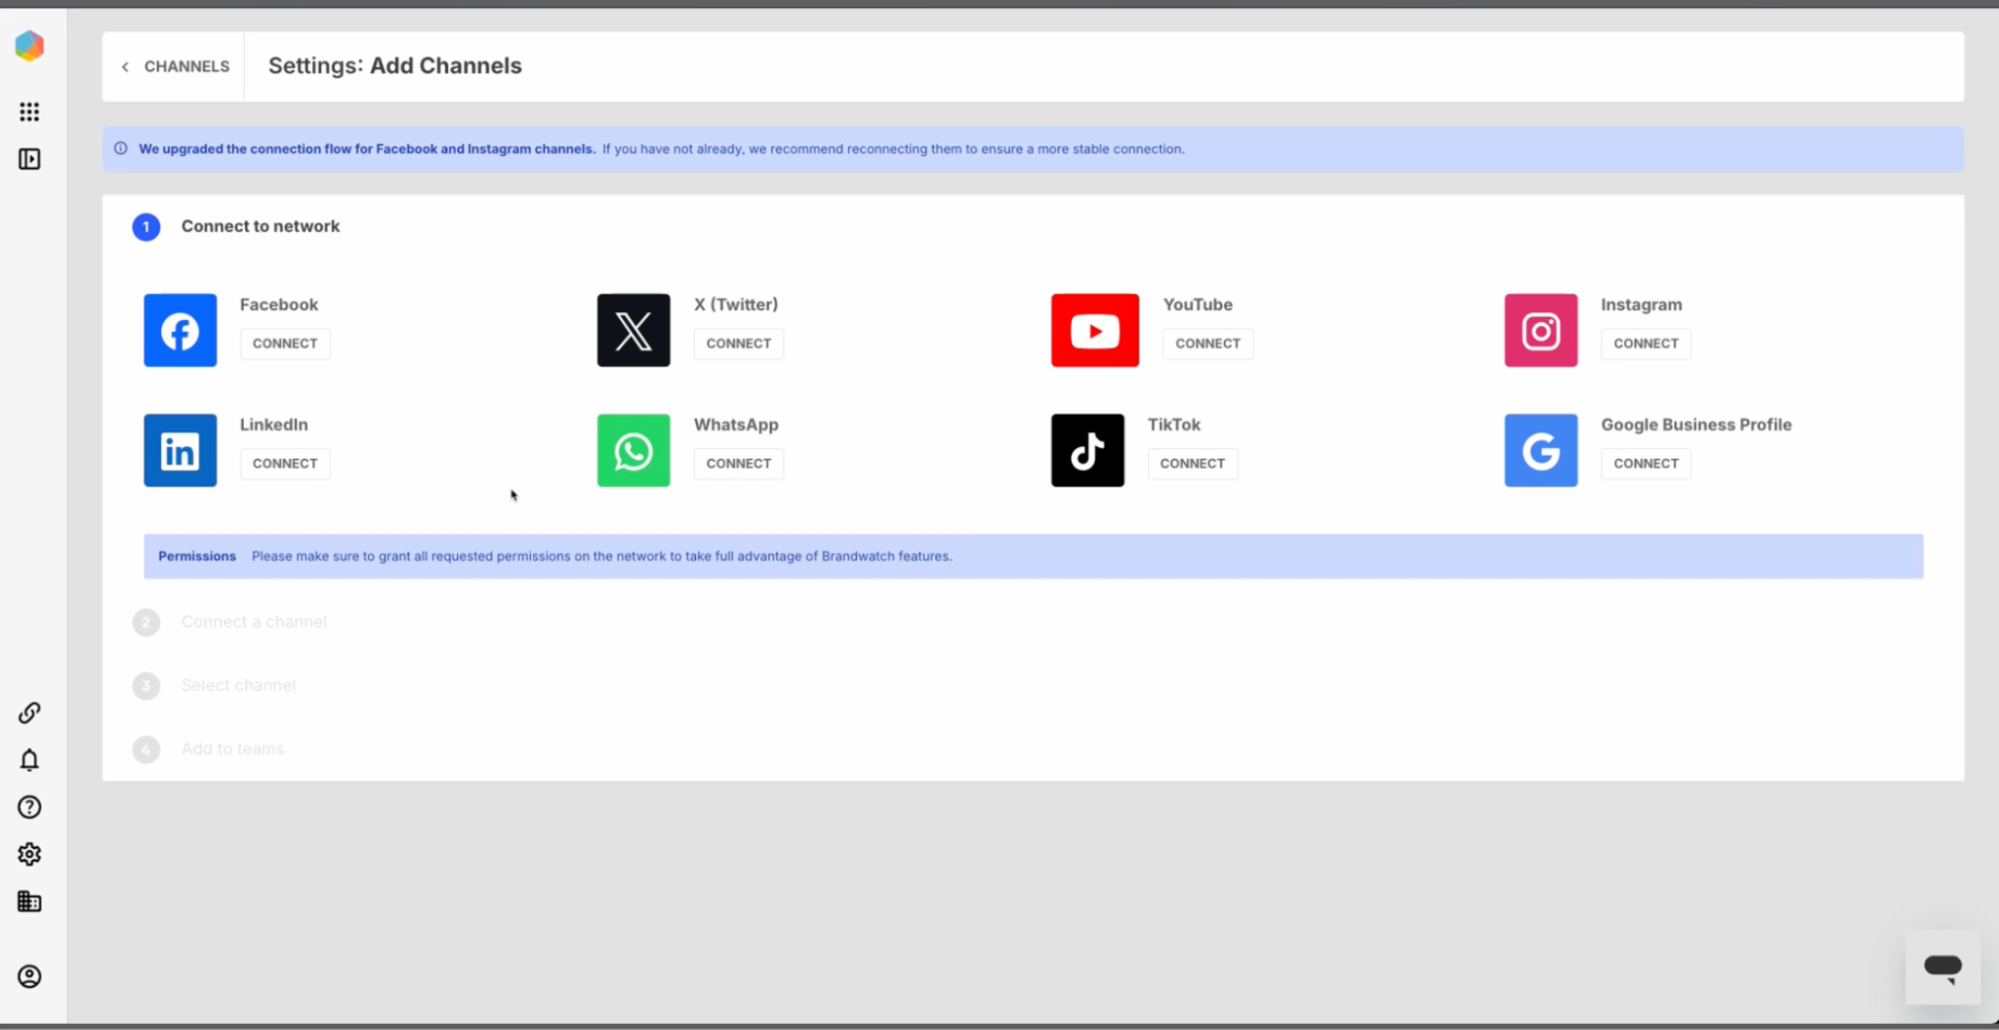Open the organization building icon

pyautogui.click(x=29, y=902)
